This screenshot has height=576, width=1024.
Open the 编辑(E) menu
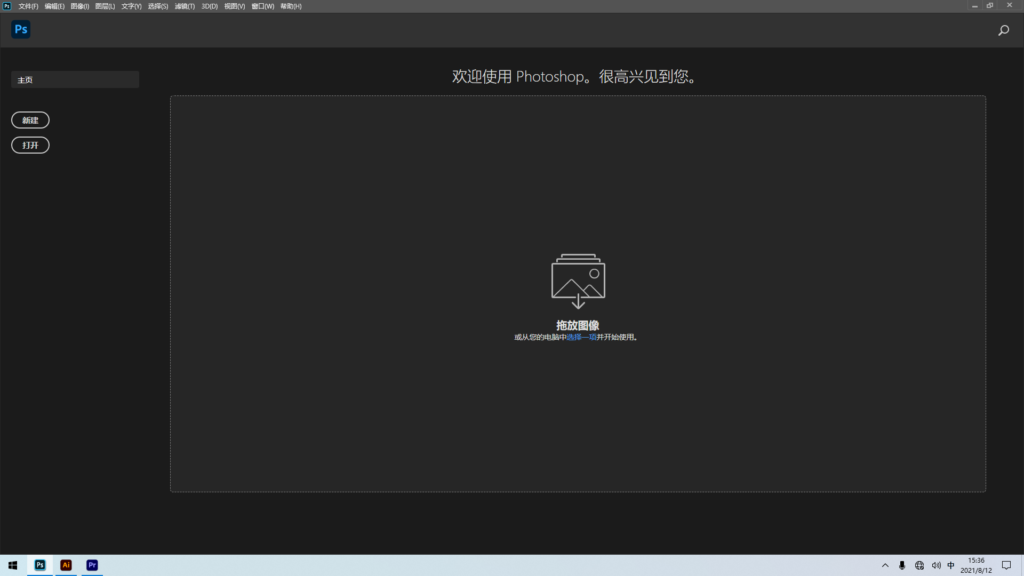tap(54, 6)
